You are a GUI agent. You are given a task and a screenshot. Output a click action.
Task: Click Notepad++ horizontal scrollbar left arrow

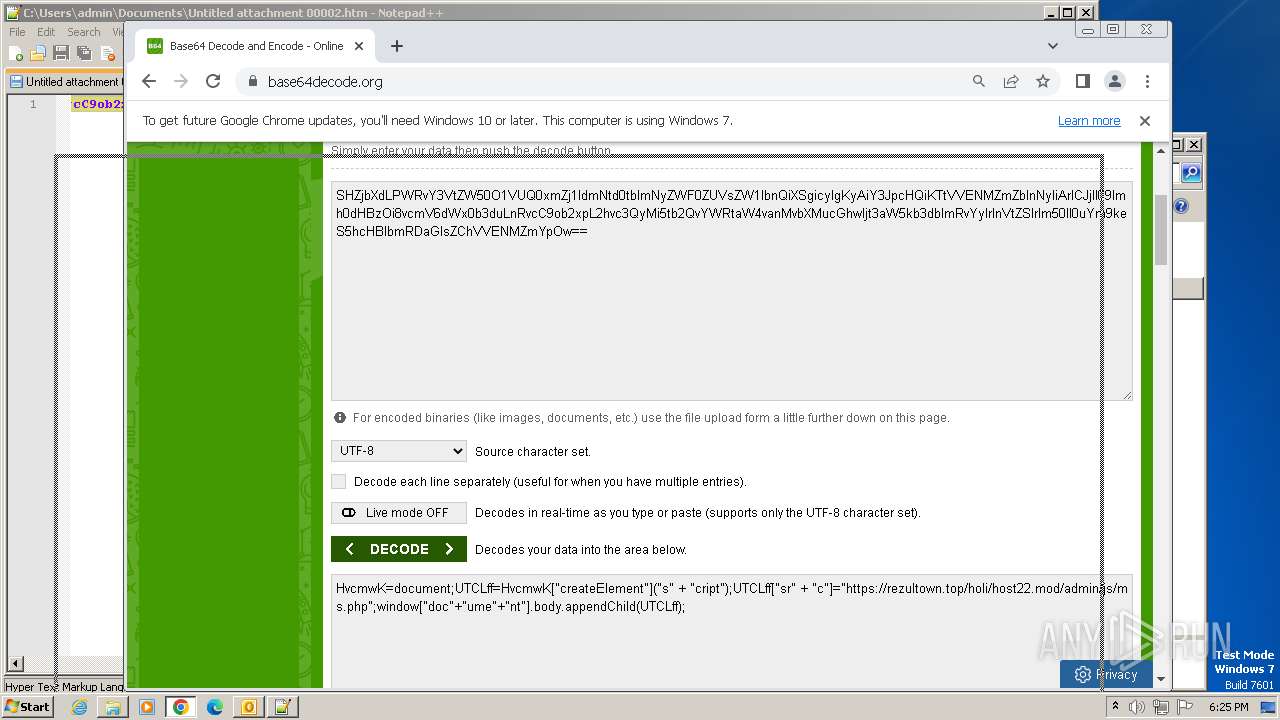(15, 664)
